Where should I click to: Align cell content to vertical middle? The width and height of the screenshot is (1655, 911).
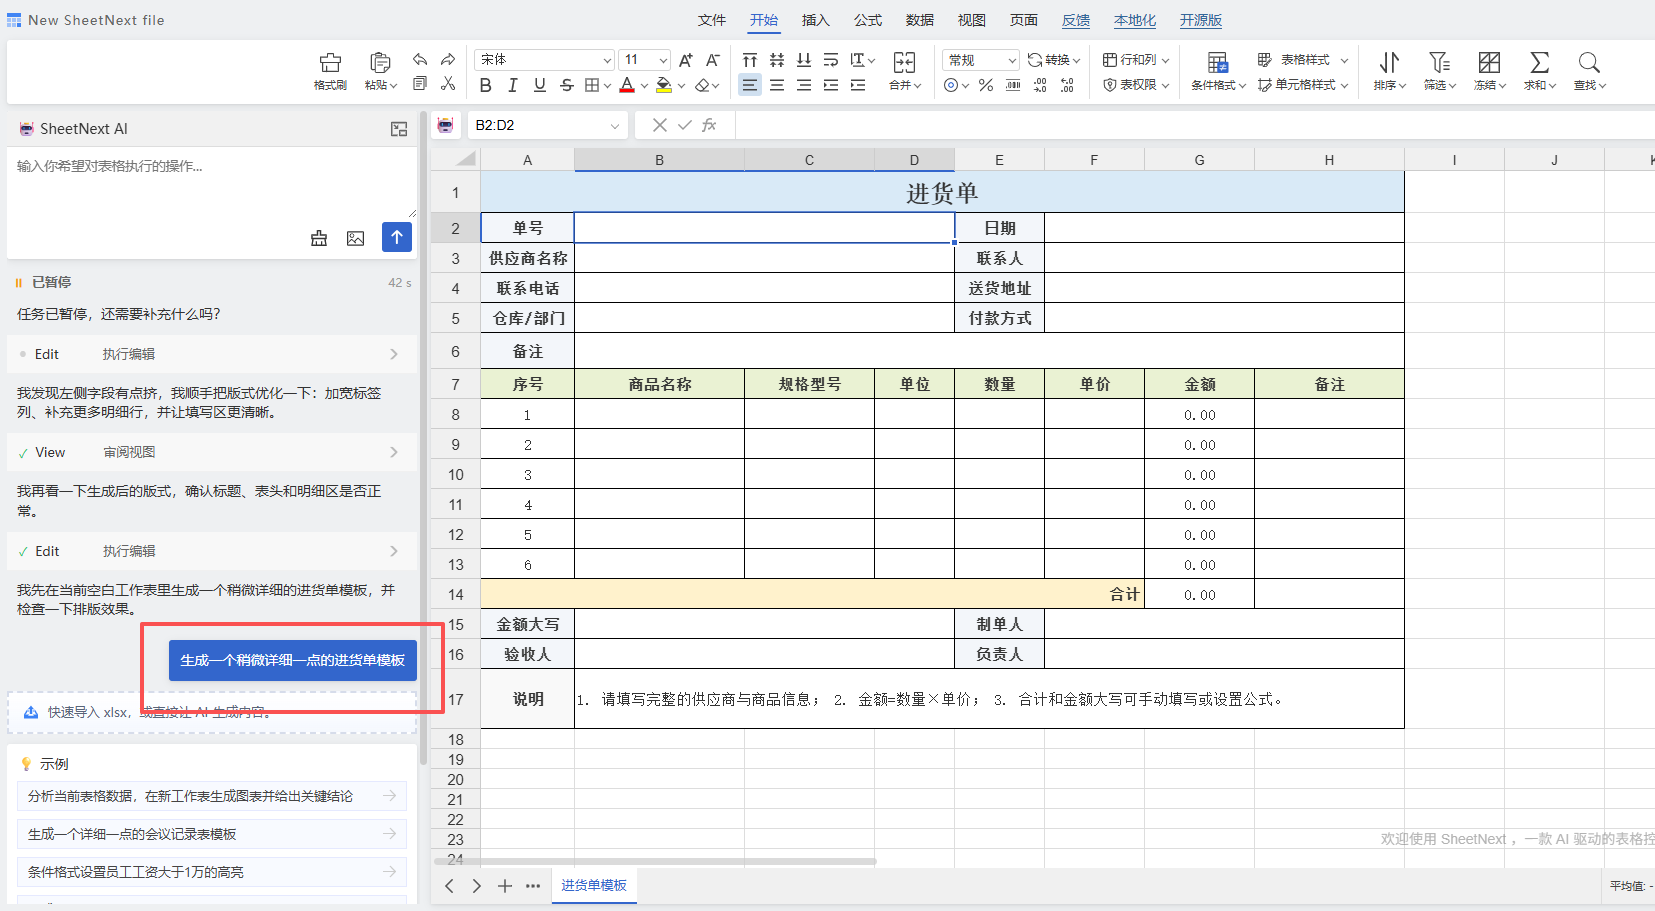(777, 60)
